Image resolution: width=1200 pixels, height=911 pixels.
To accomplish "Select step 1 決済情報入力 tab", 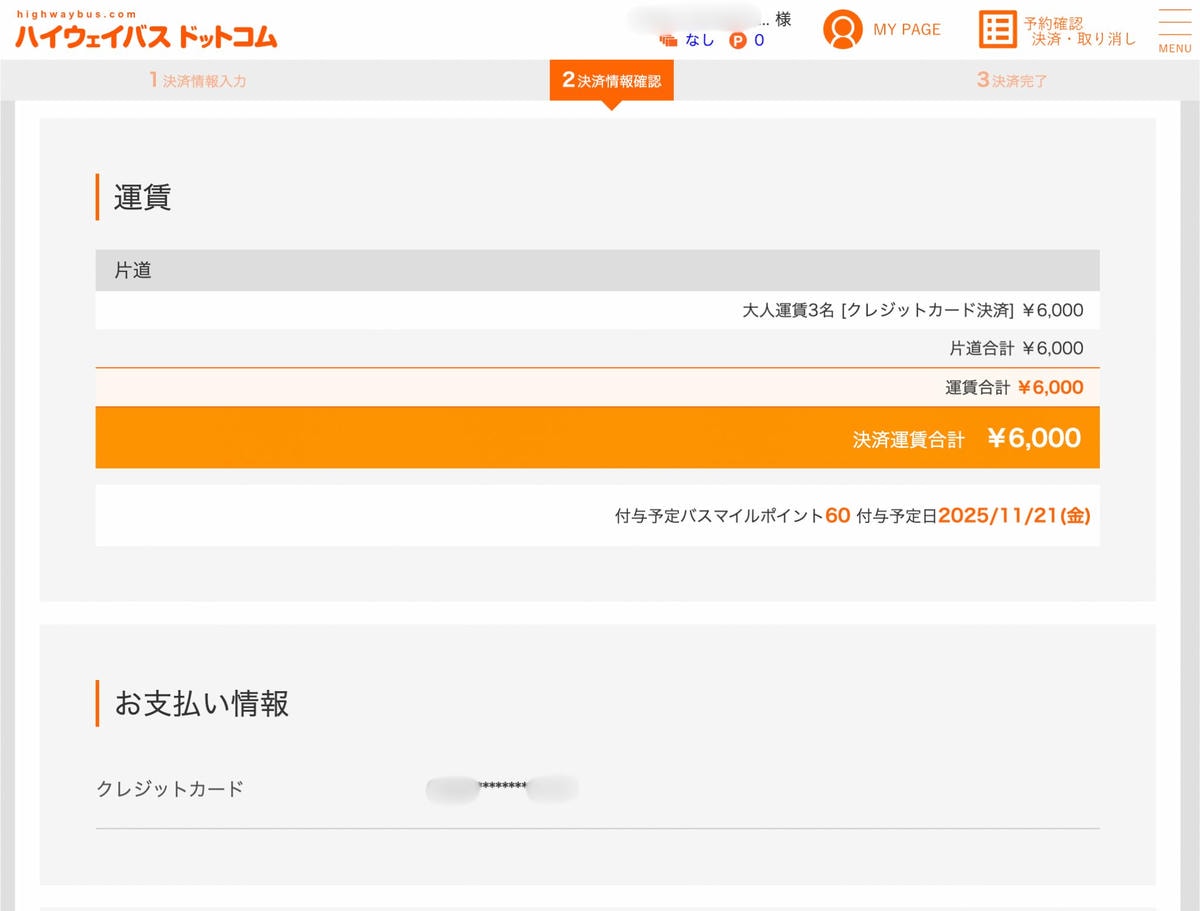I will pyautogui.click(x=198, y=80).
